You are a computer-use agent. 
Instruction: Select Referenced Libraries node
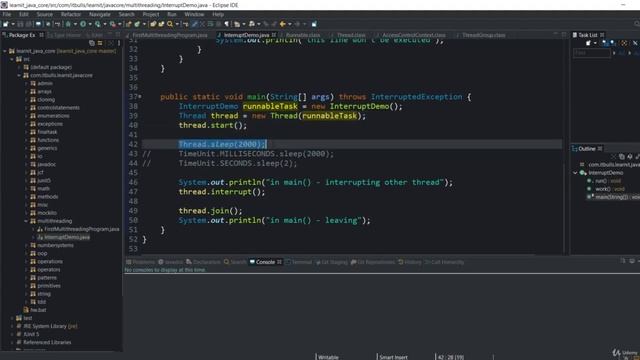click(47, 342)
